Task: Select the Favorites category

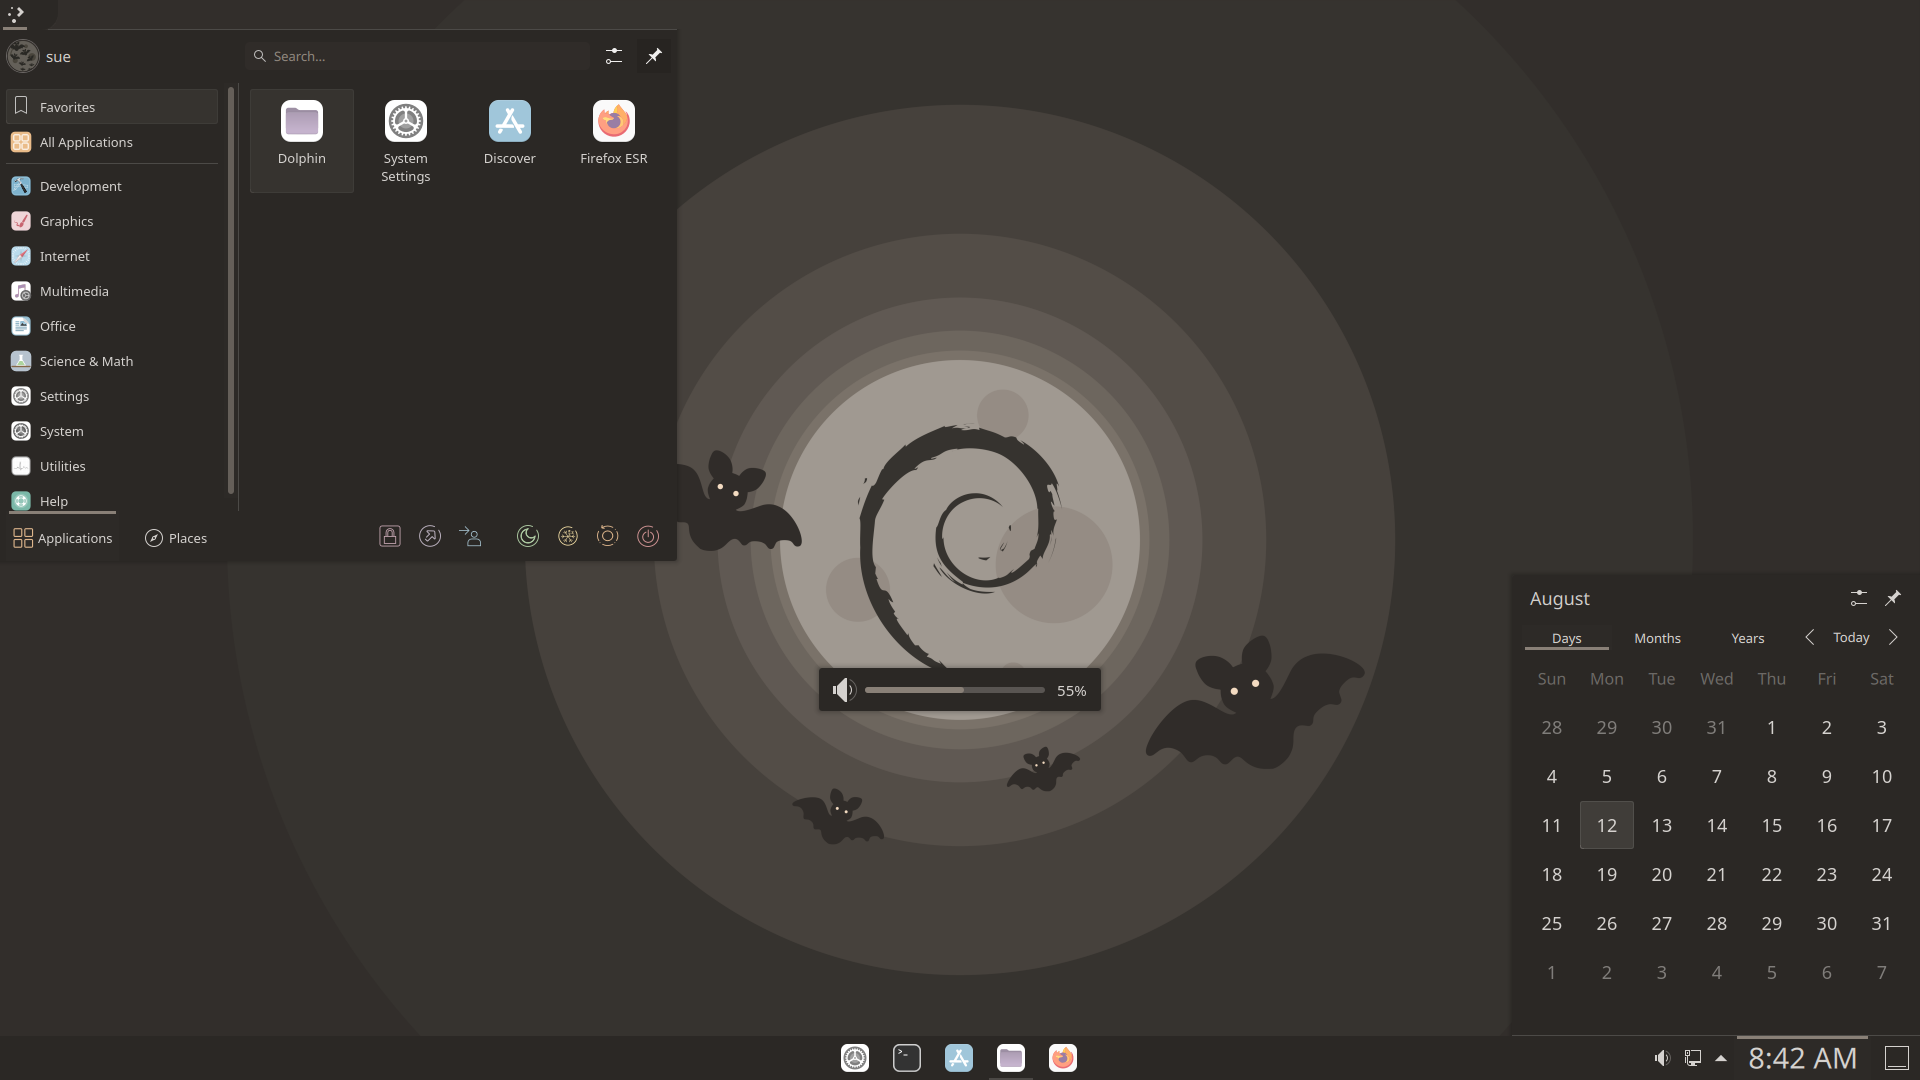Action: click(112, 107)
